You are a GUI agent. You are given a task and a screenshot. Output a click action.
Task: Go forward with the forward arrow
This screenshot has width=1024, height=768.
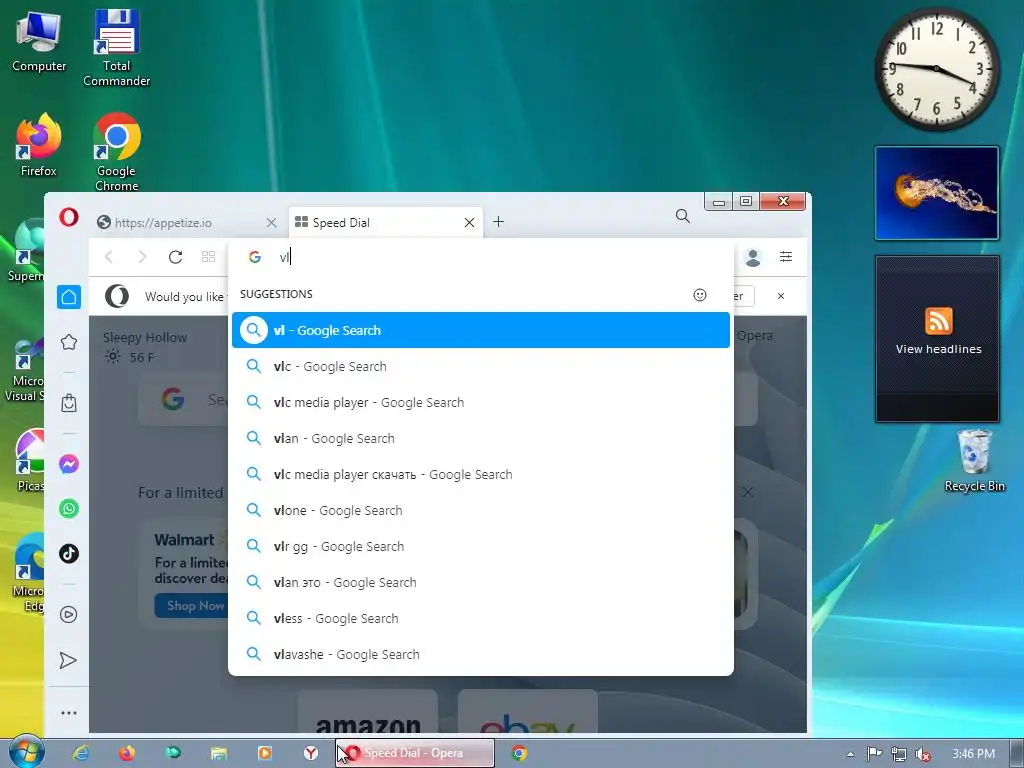pos(142,257)
